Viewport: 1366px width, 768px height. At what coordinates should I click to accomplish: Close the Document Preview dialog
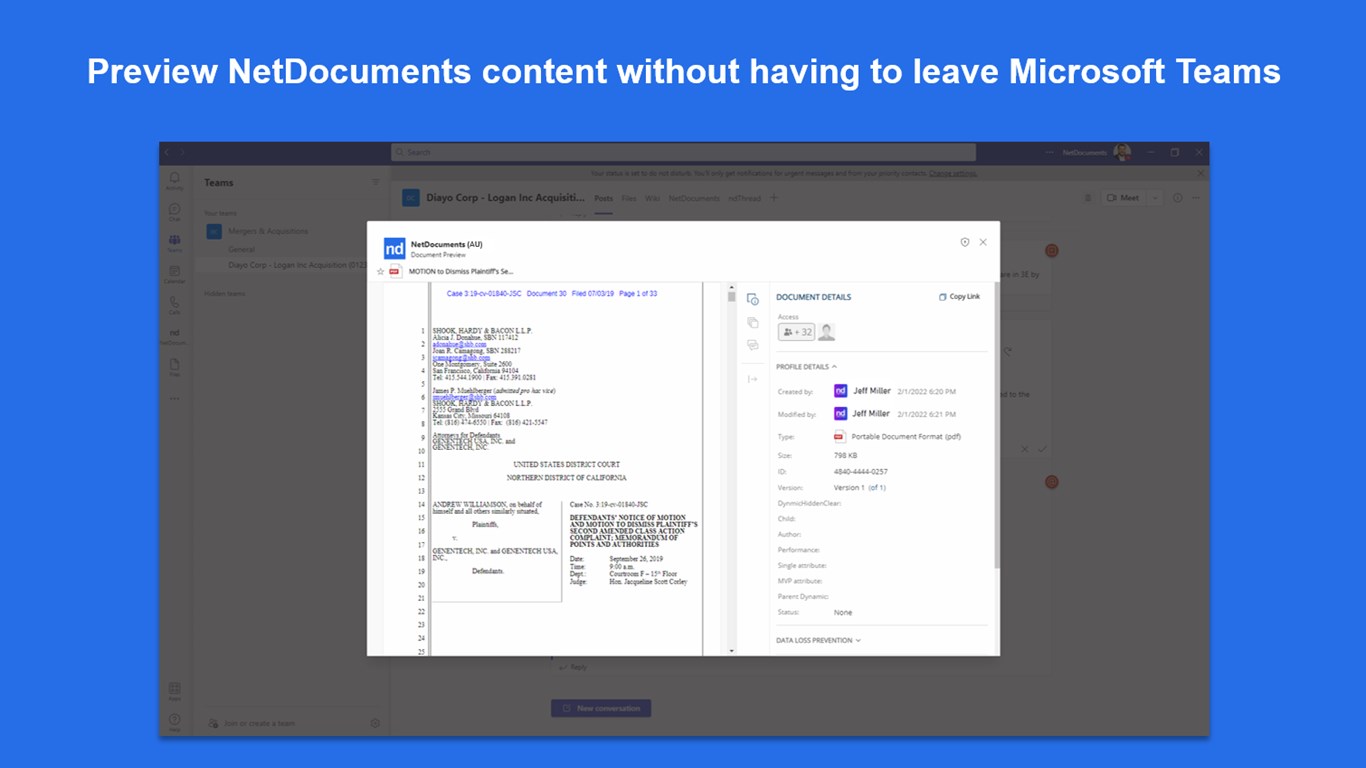[983, 242]
